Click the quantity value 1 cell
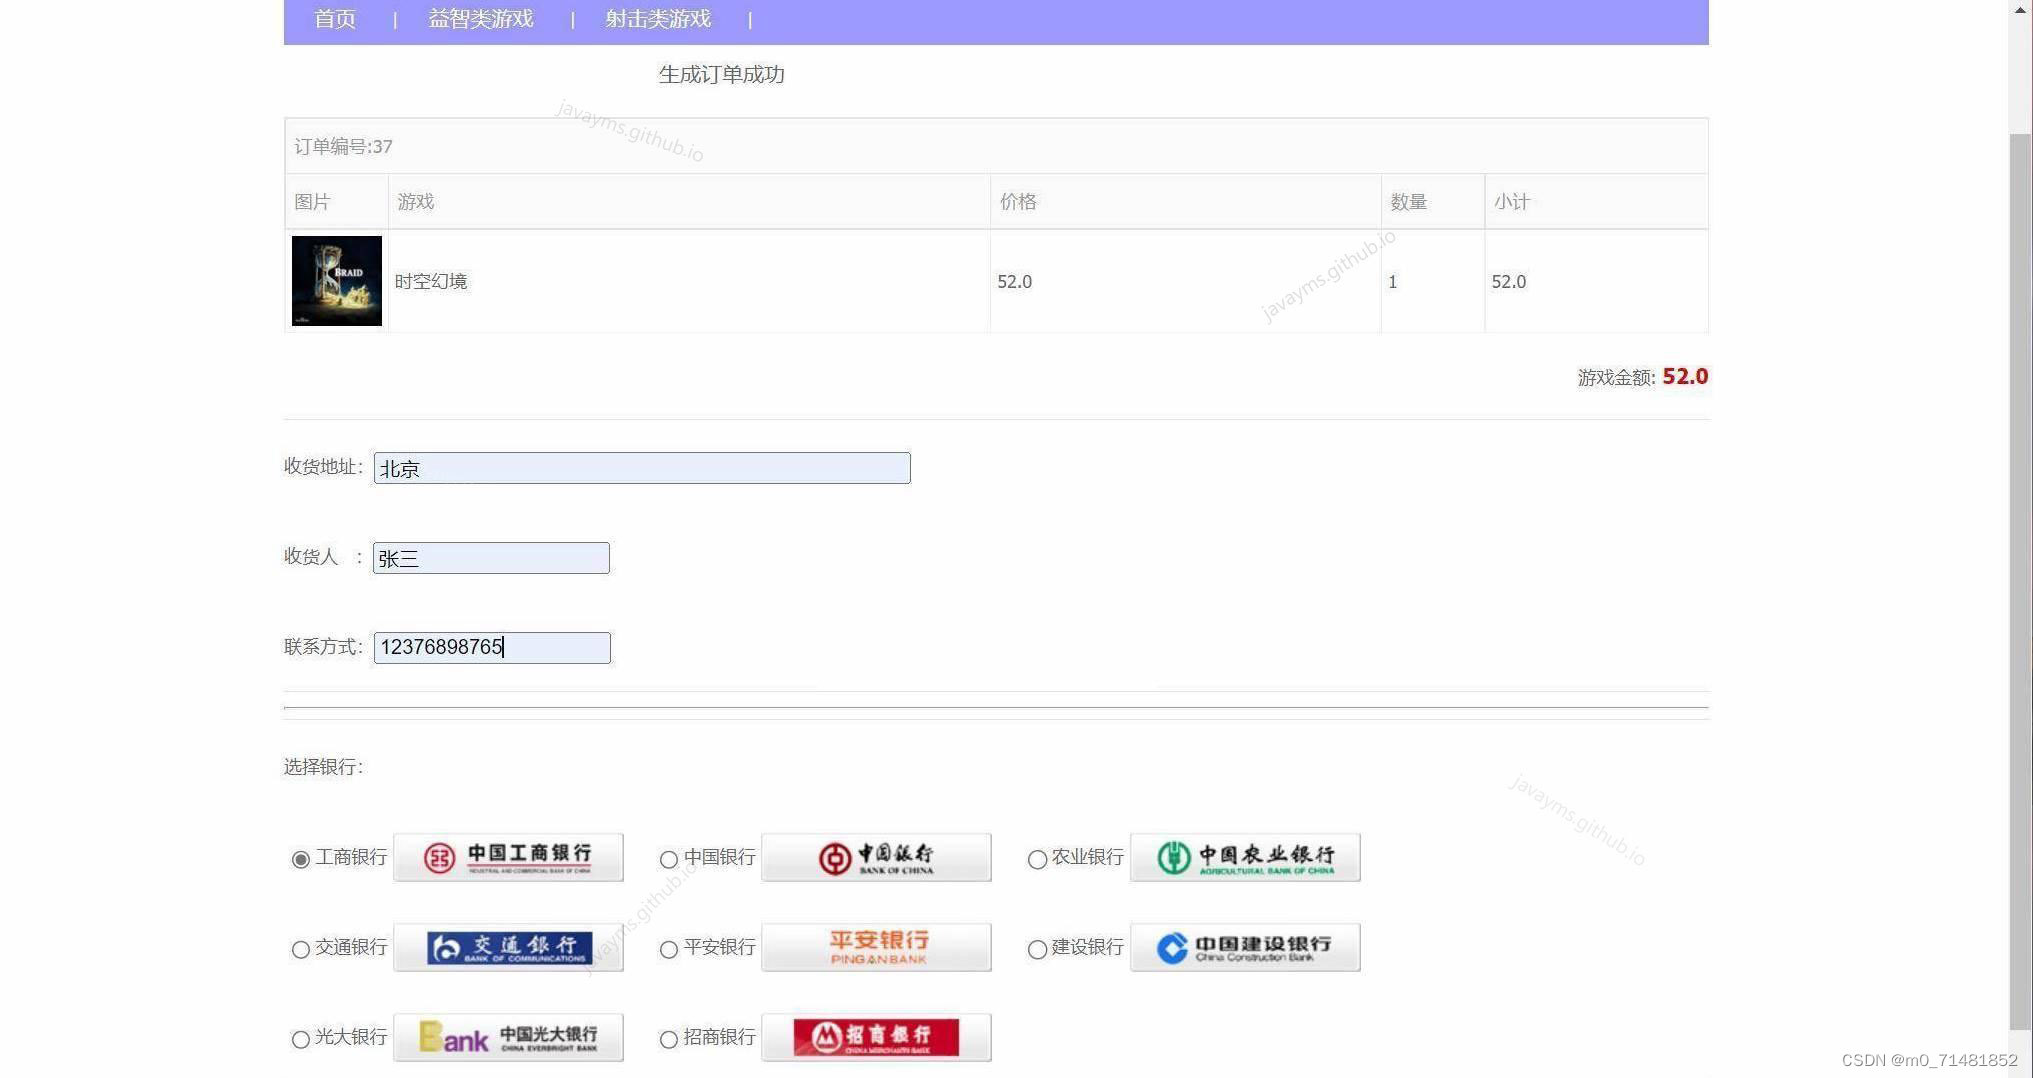Viewport: 2033px width, 1078px height. [1433, 281]
